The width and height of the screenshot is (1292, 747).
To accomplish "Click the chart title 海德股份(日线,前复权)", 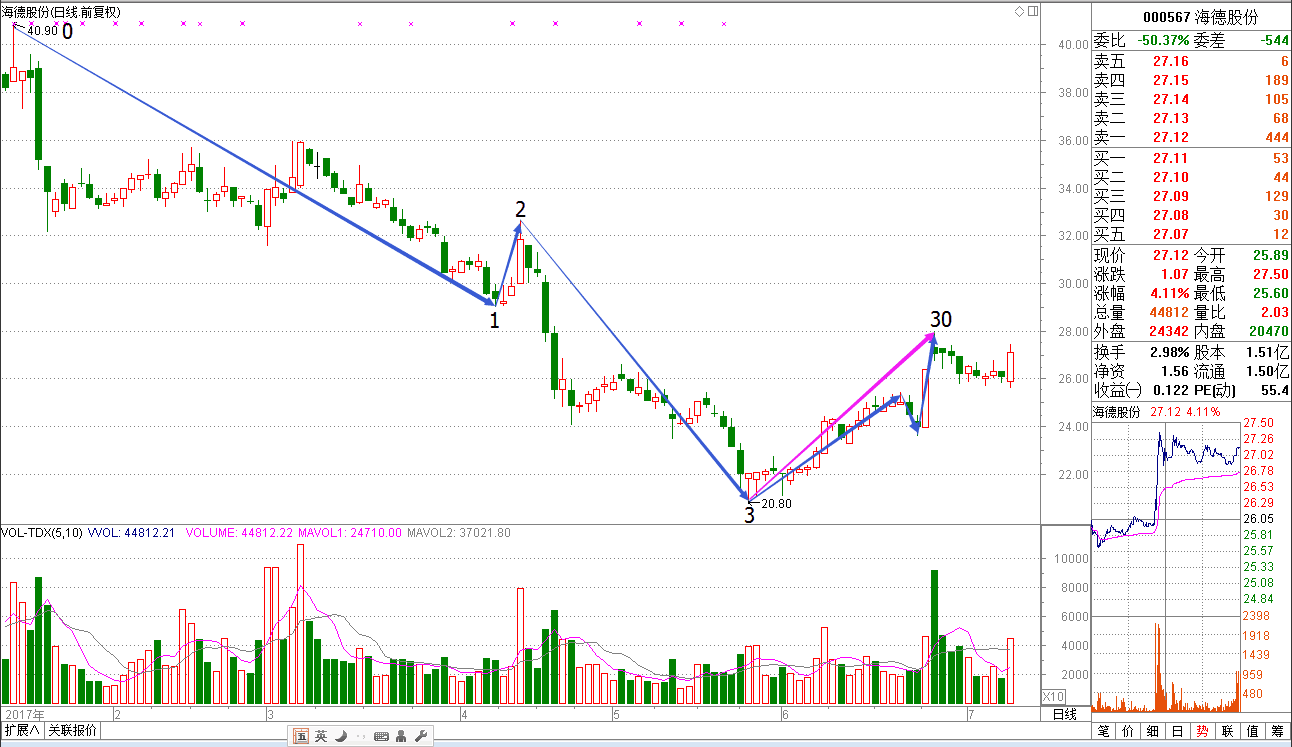I will click(x=61, y=12).
